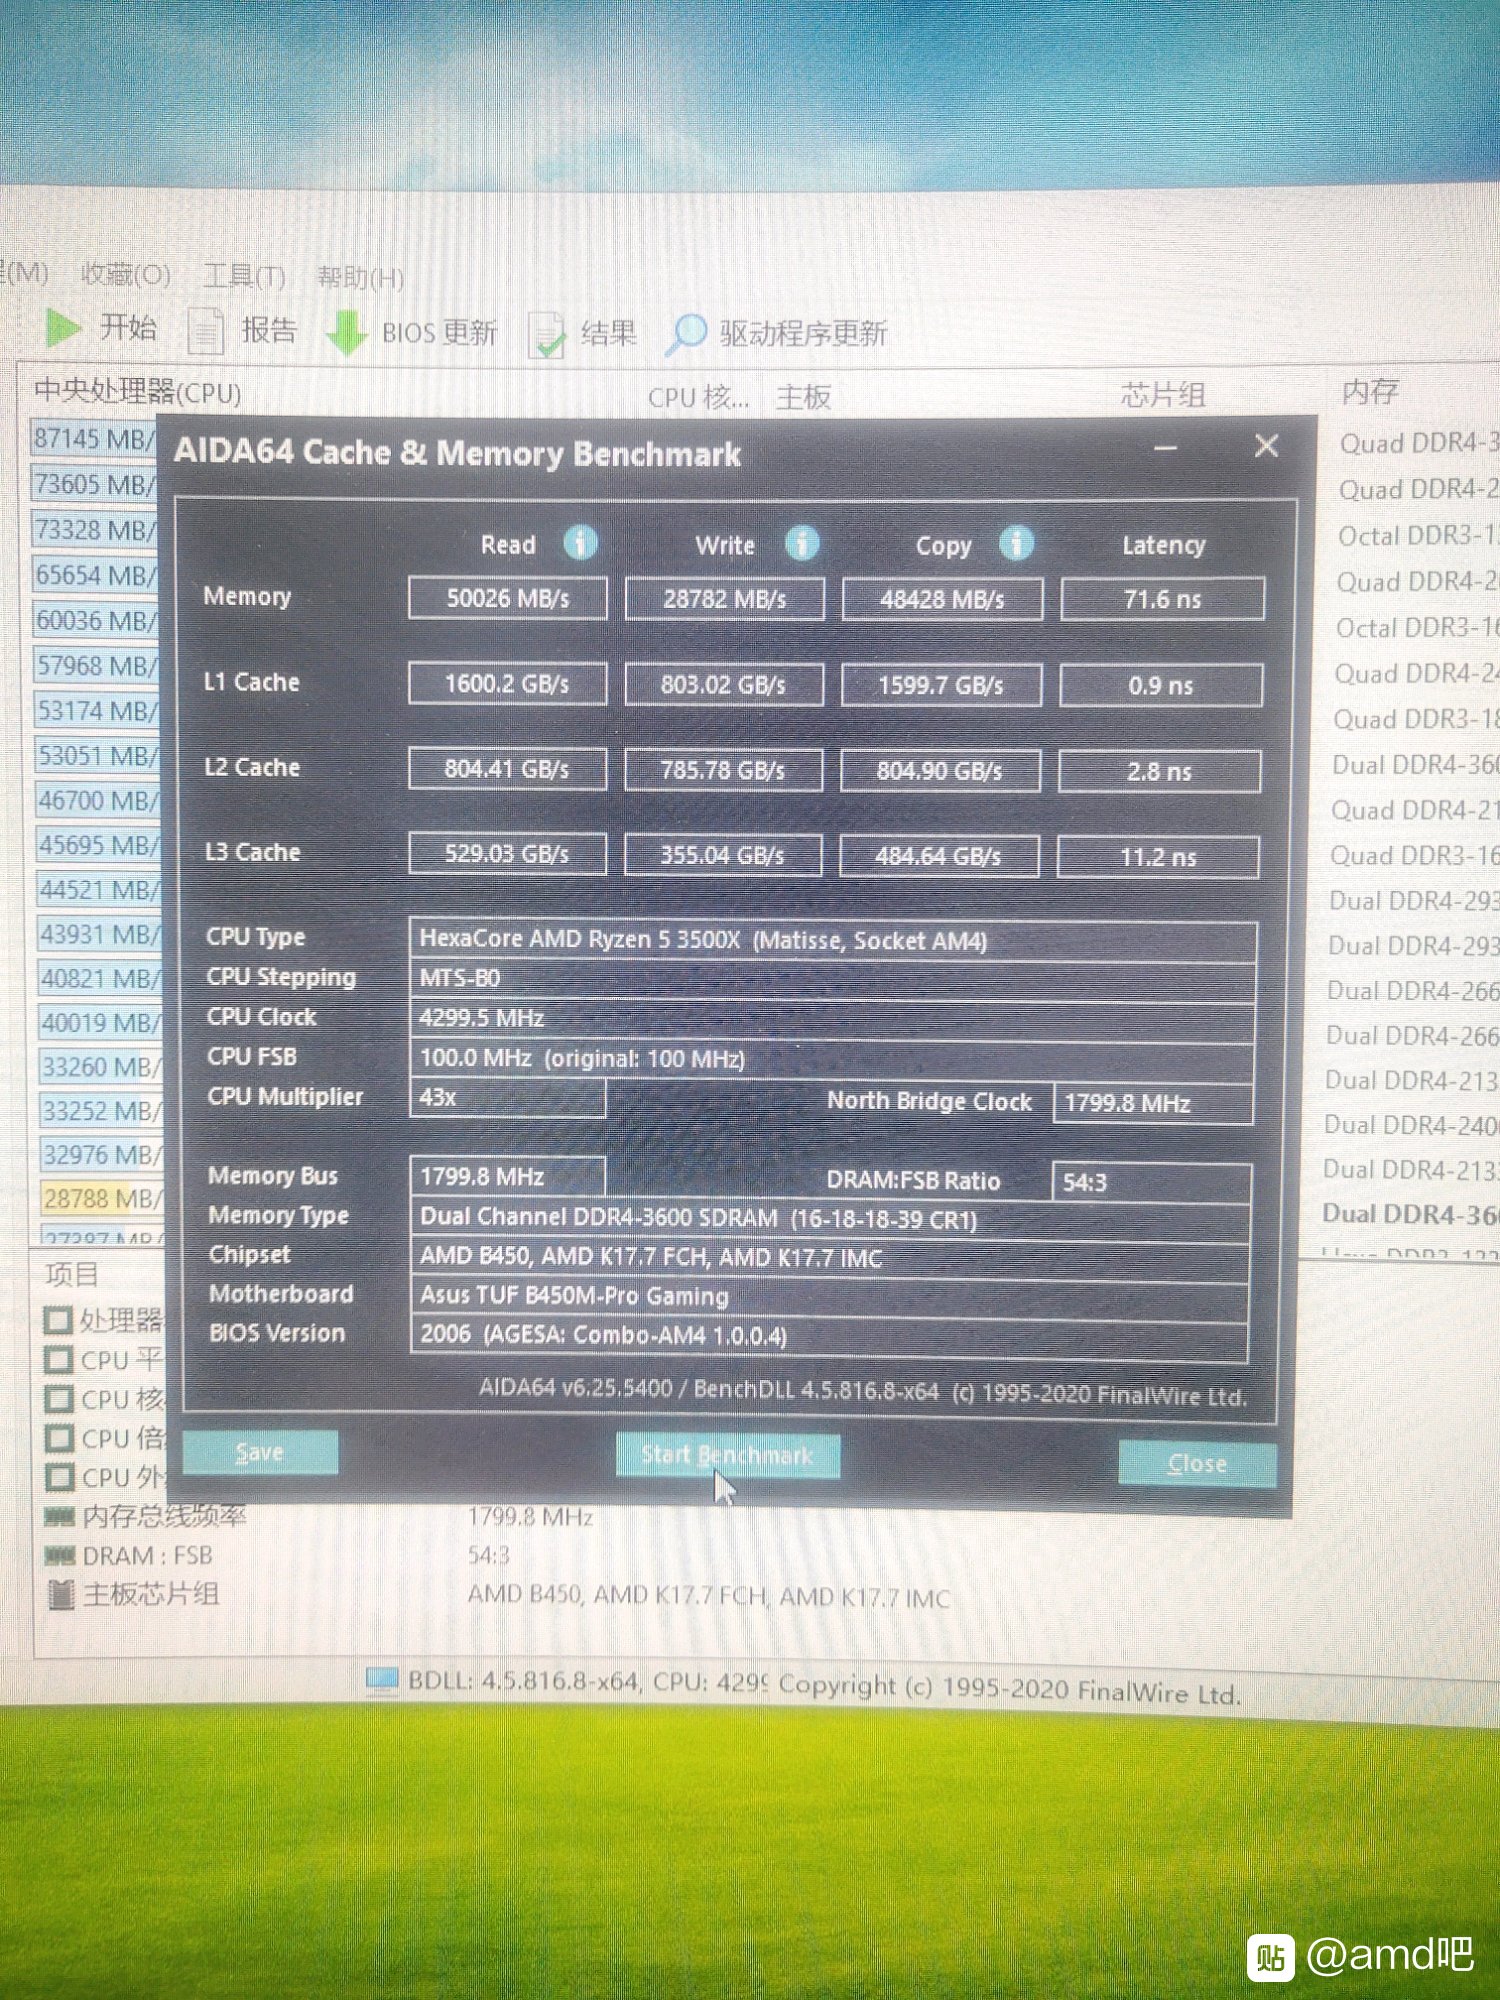Viewport: 1500px width, 2000px height.
Task: Select the 65654 MB/s result row
Action: point(96,575)
